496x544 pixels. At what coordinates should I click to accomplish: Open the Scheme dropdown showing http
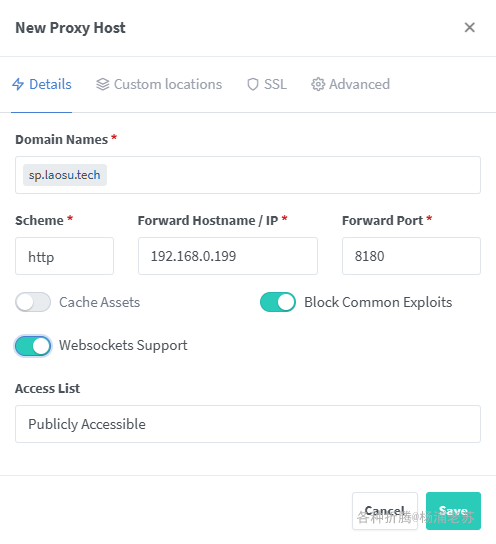65,256
